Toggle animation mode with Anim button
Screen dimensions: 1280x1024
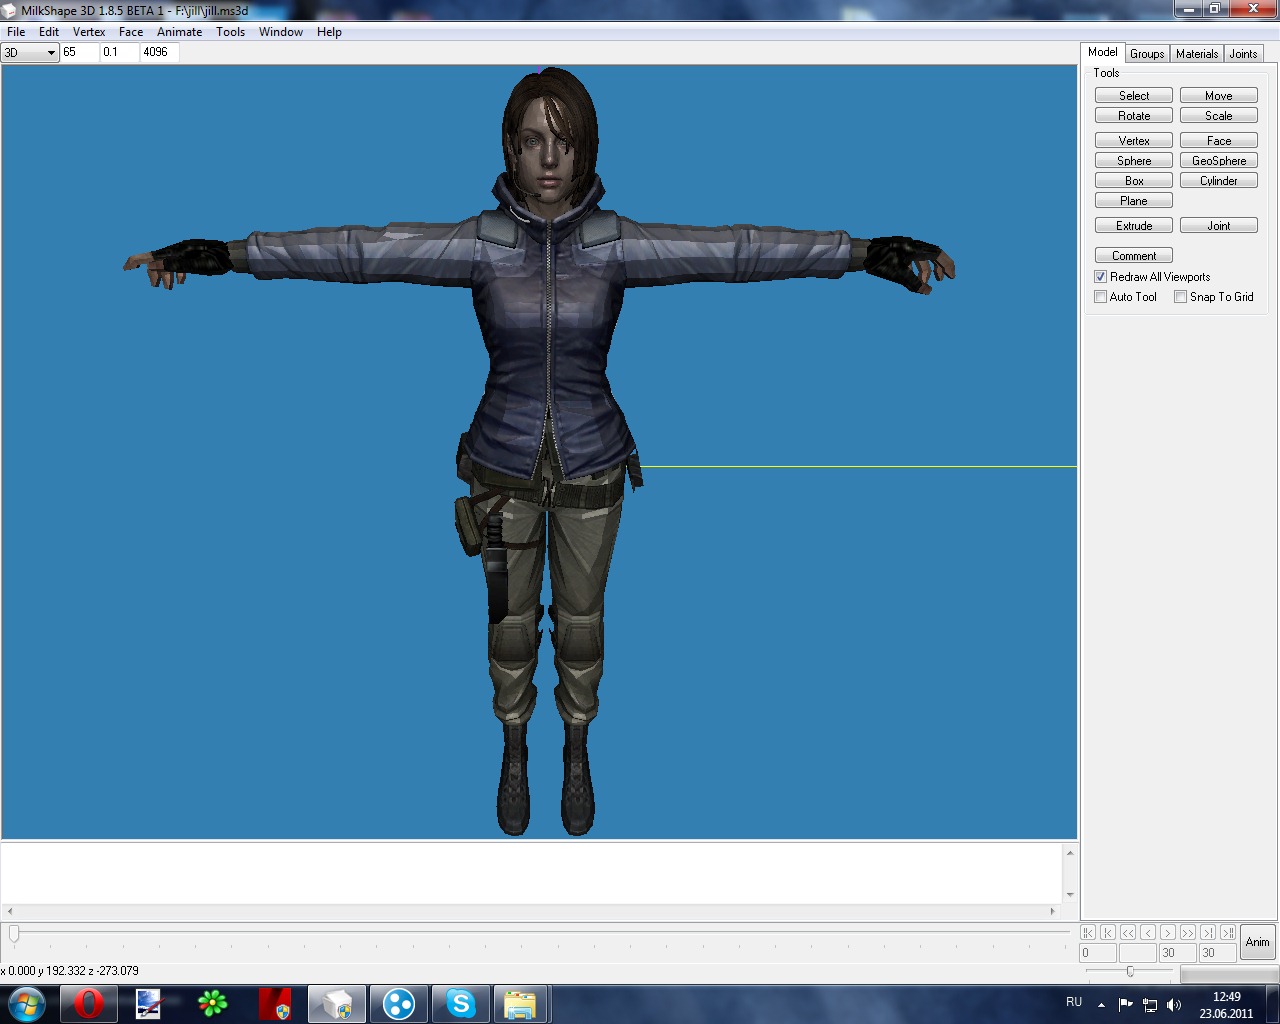(x=1257, y=942)
